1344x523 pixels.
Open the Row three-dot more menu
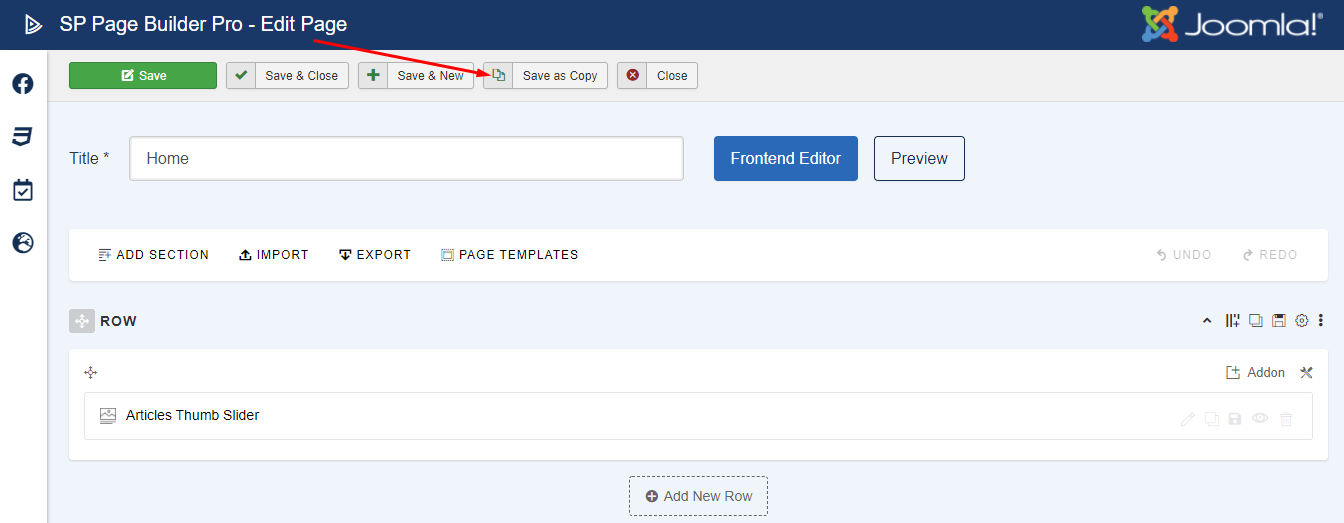click(1321, 321)
